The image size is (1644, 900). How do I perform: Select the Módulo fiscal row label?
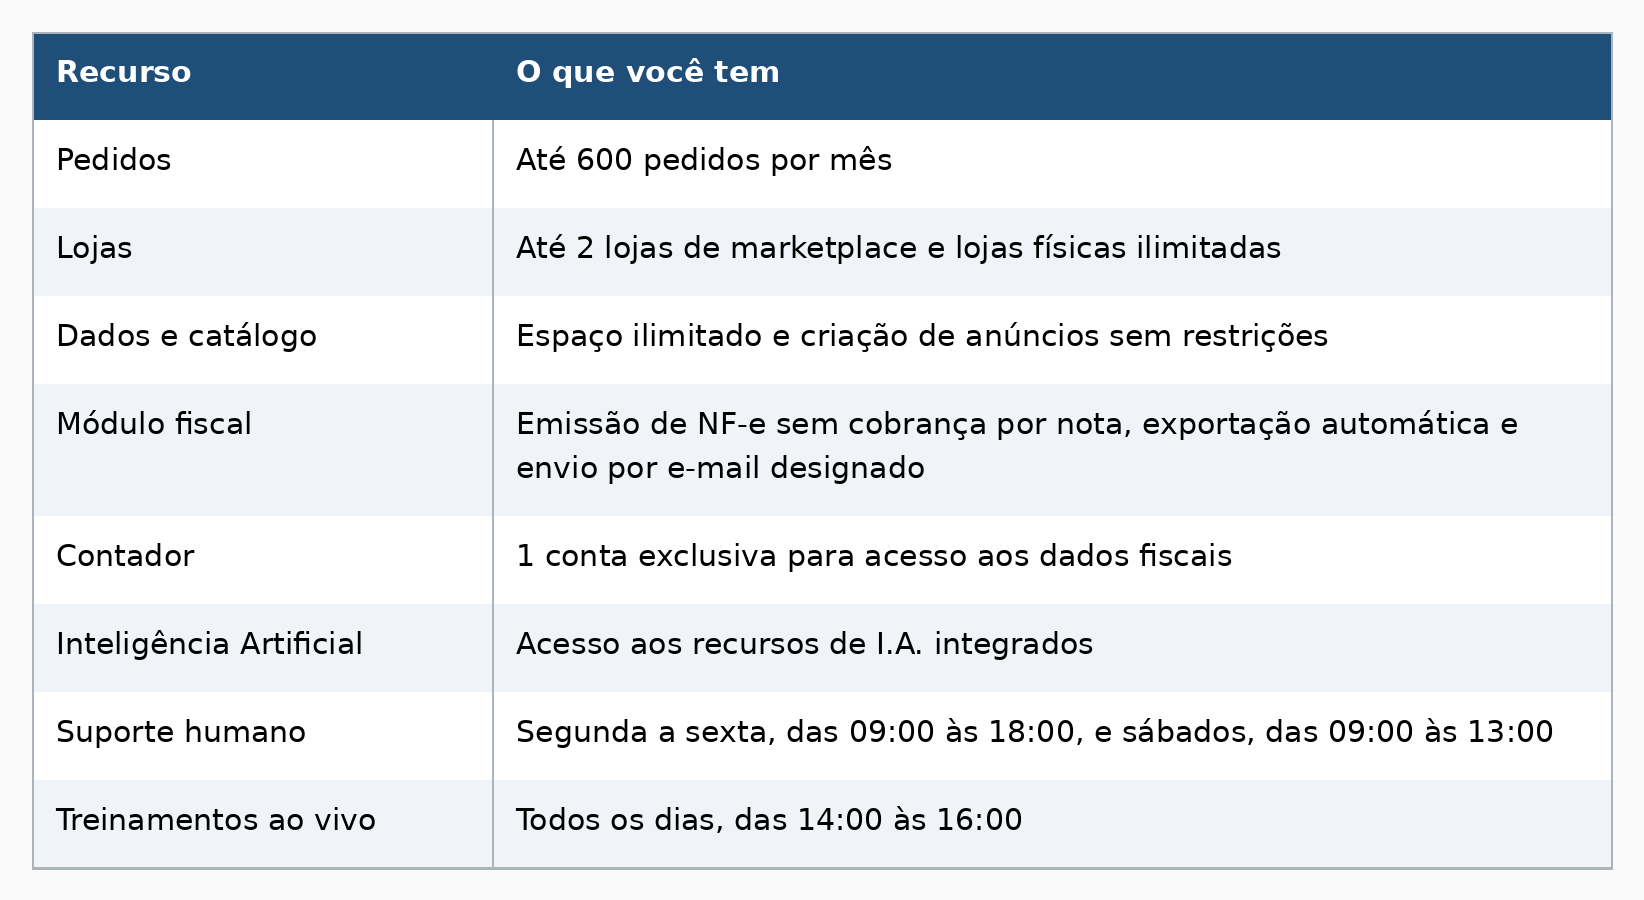(x=154, y=425)
